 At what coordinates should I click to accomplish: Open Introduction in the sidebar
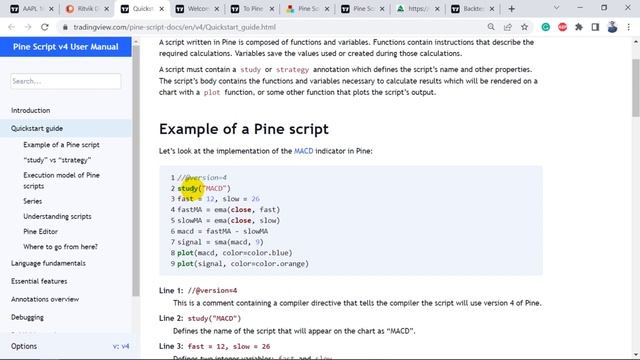click(x=31, y=110)
